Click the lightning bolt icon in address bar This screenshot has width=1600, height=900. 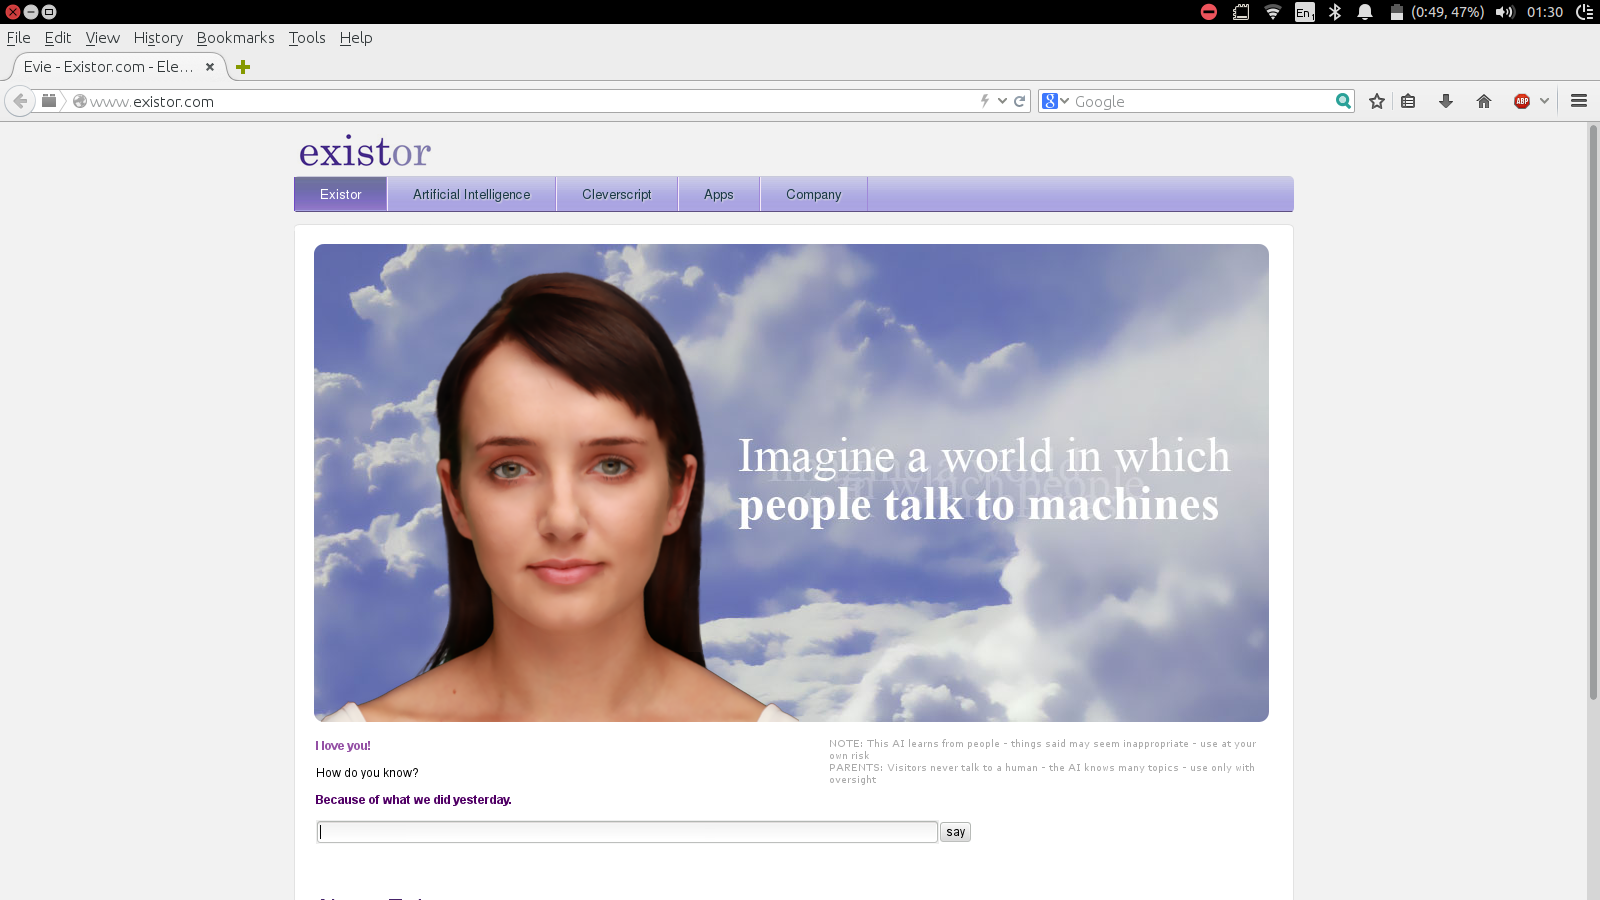pos(985,101)
